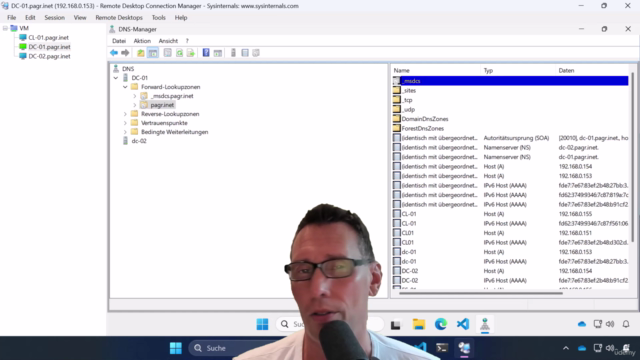Click the action pane toggle icon after help

click(218, 53)
